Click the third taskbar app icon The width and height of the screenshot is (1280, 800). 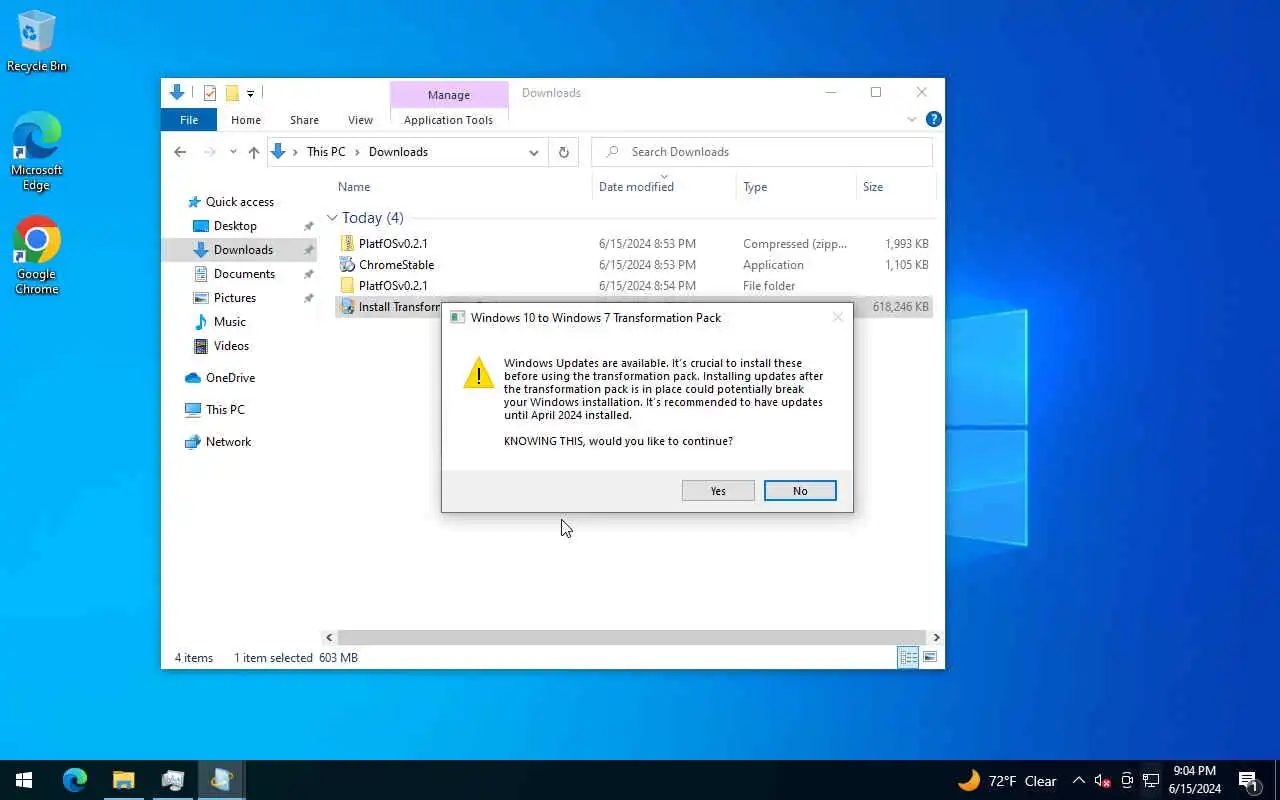click(172, 780)
